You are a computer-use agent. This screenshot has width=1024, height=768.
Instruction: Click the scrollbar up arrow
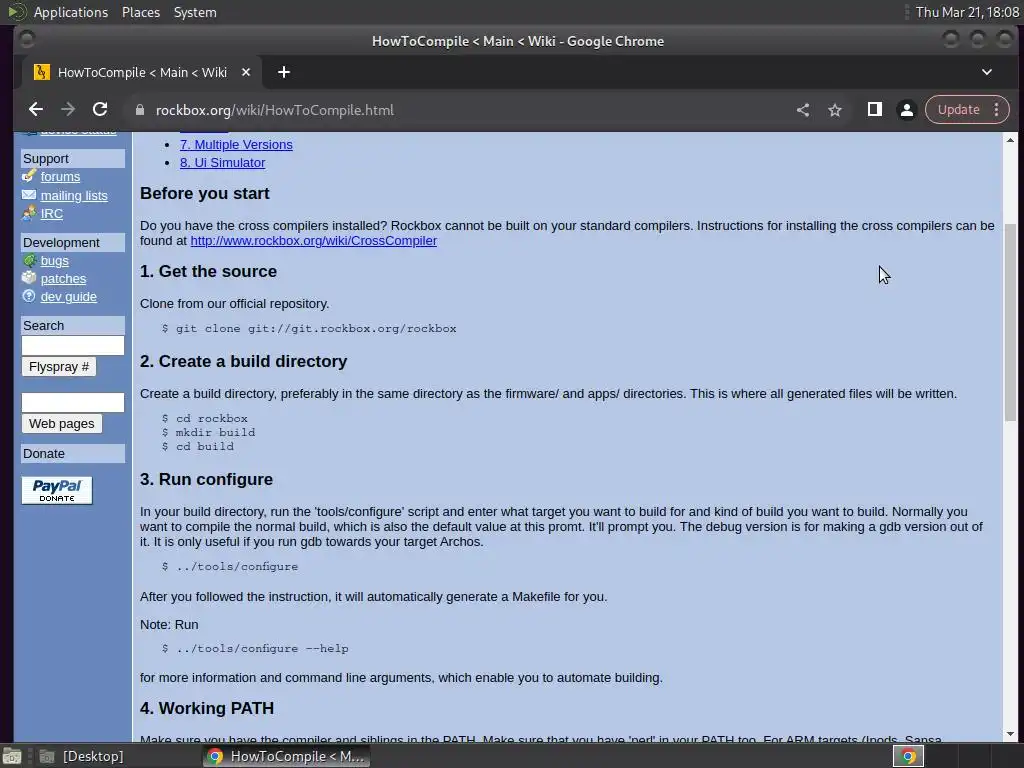click(1010, 140)
